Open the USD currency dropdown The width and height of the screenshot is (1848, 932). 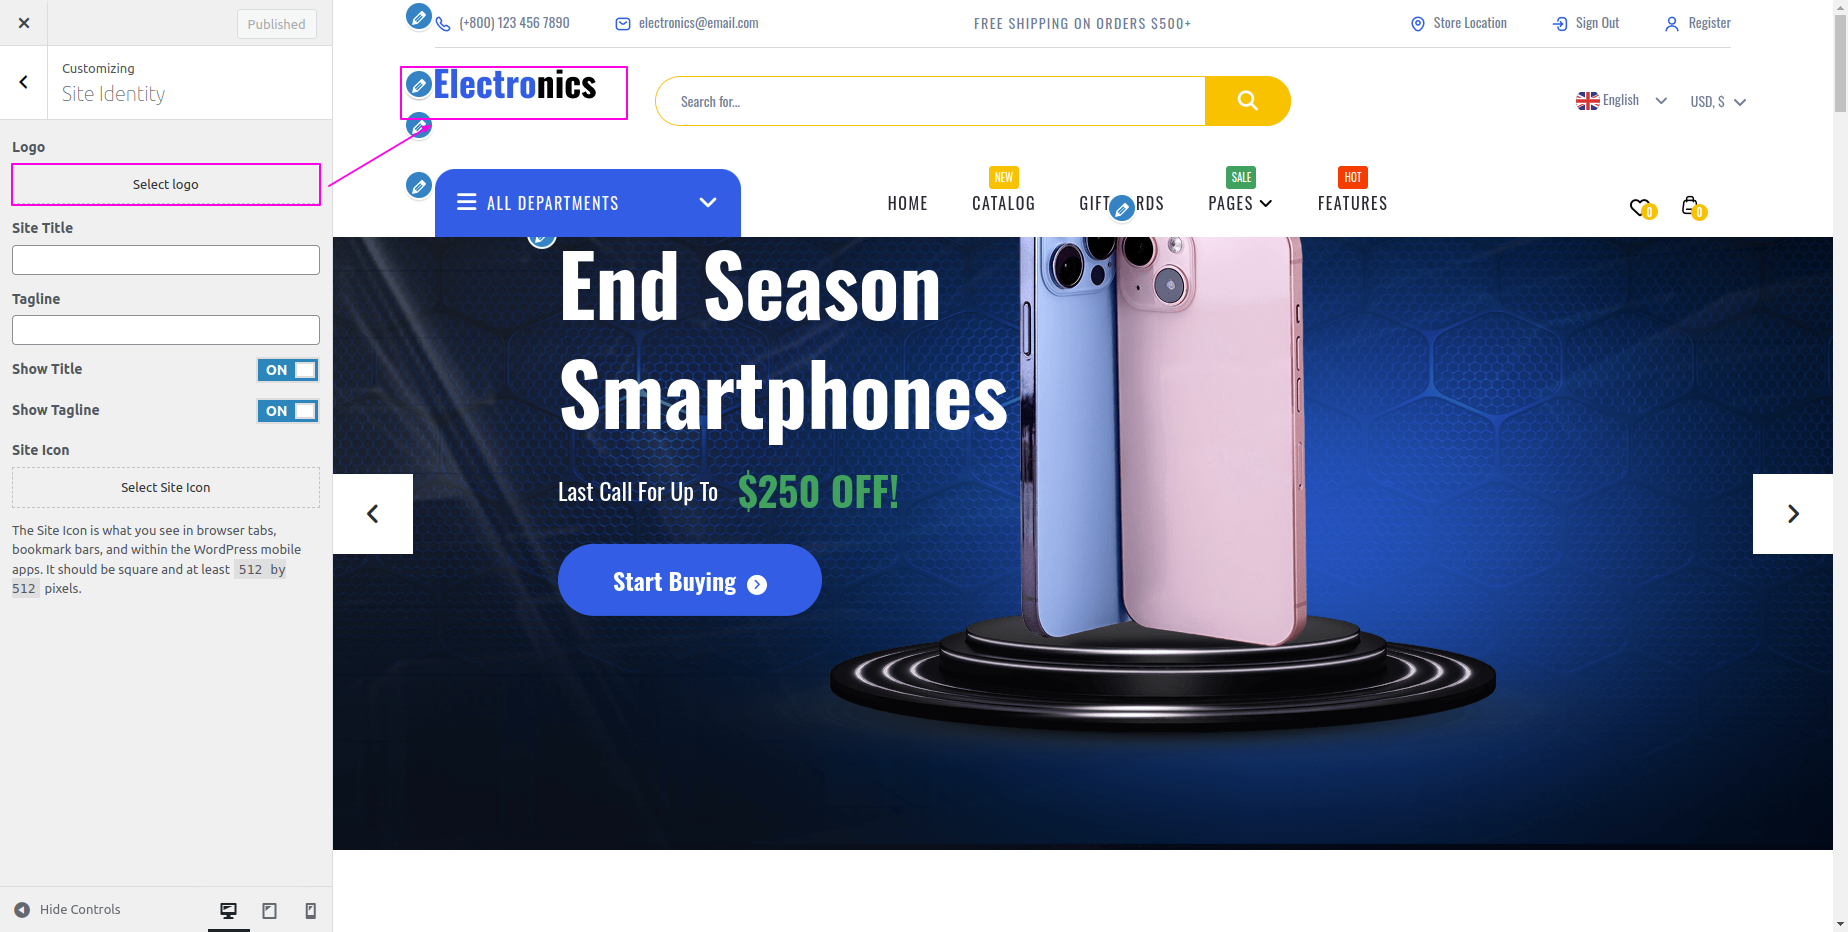pos(1718,102)
